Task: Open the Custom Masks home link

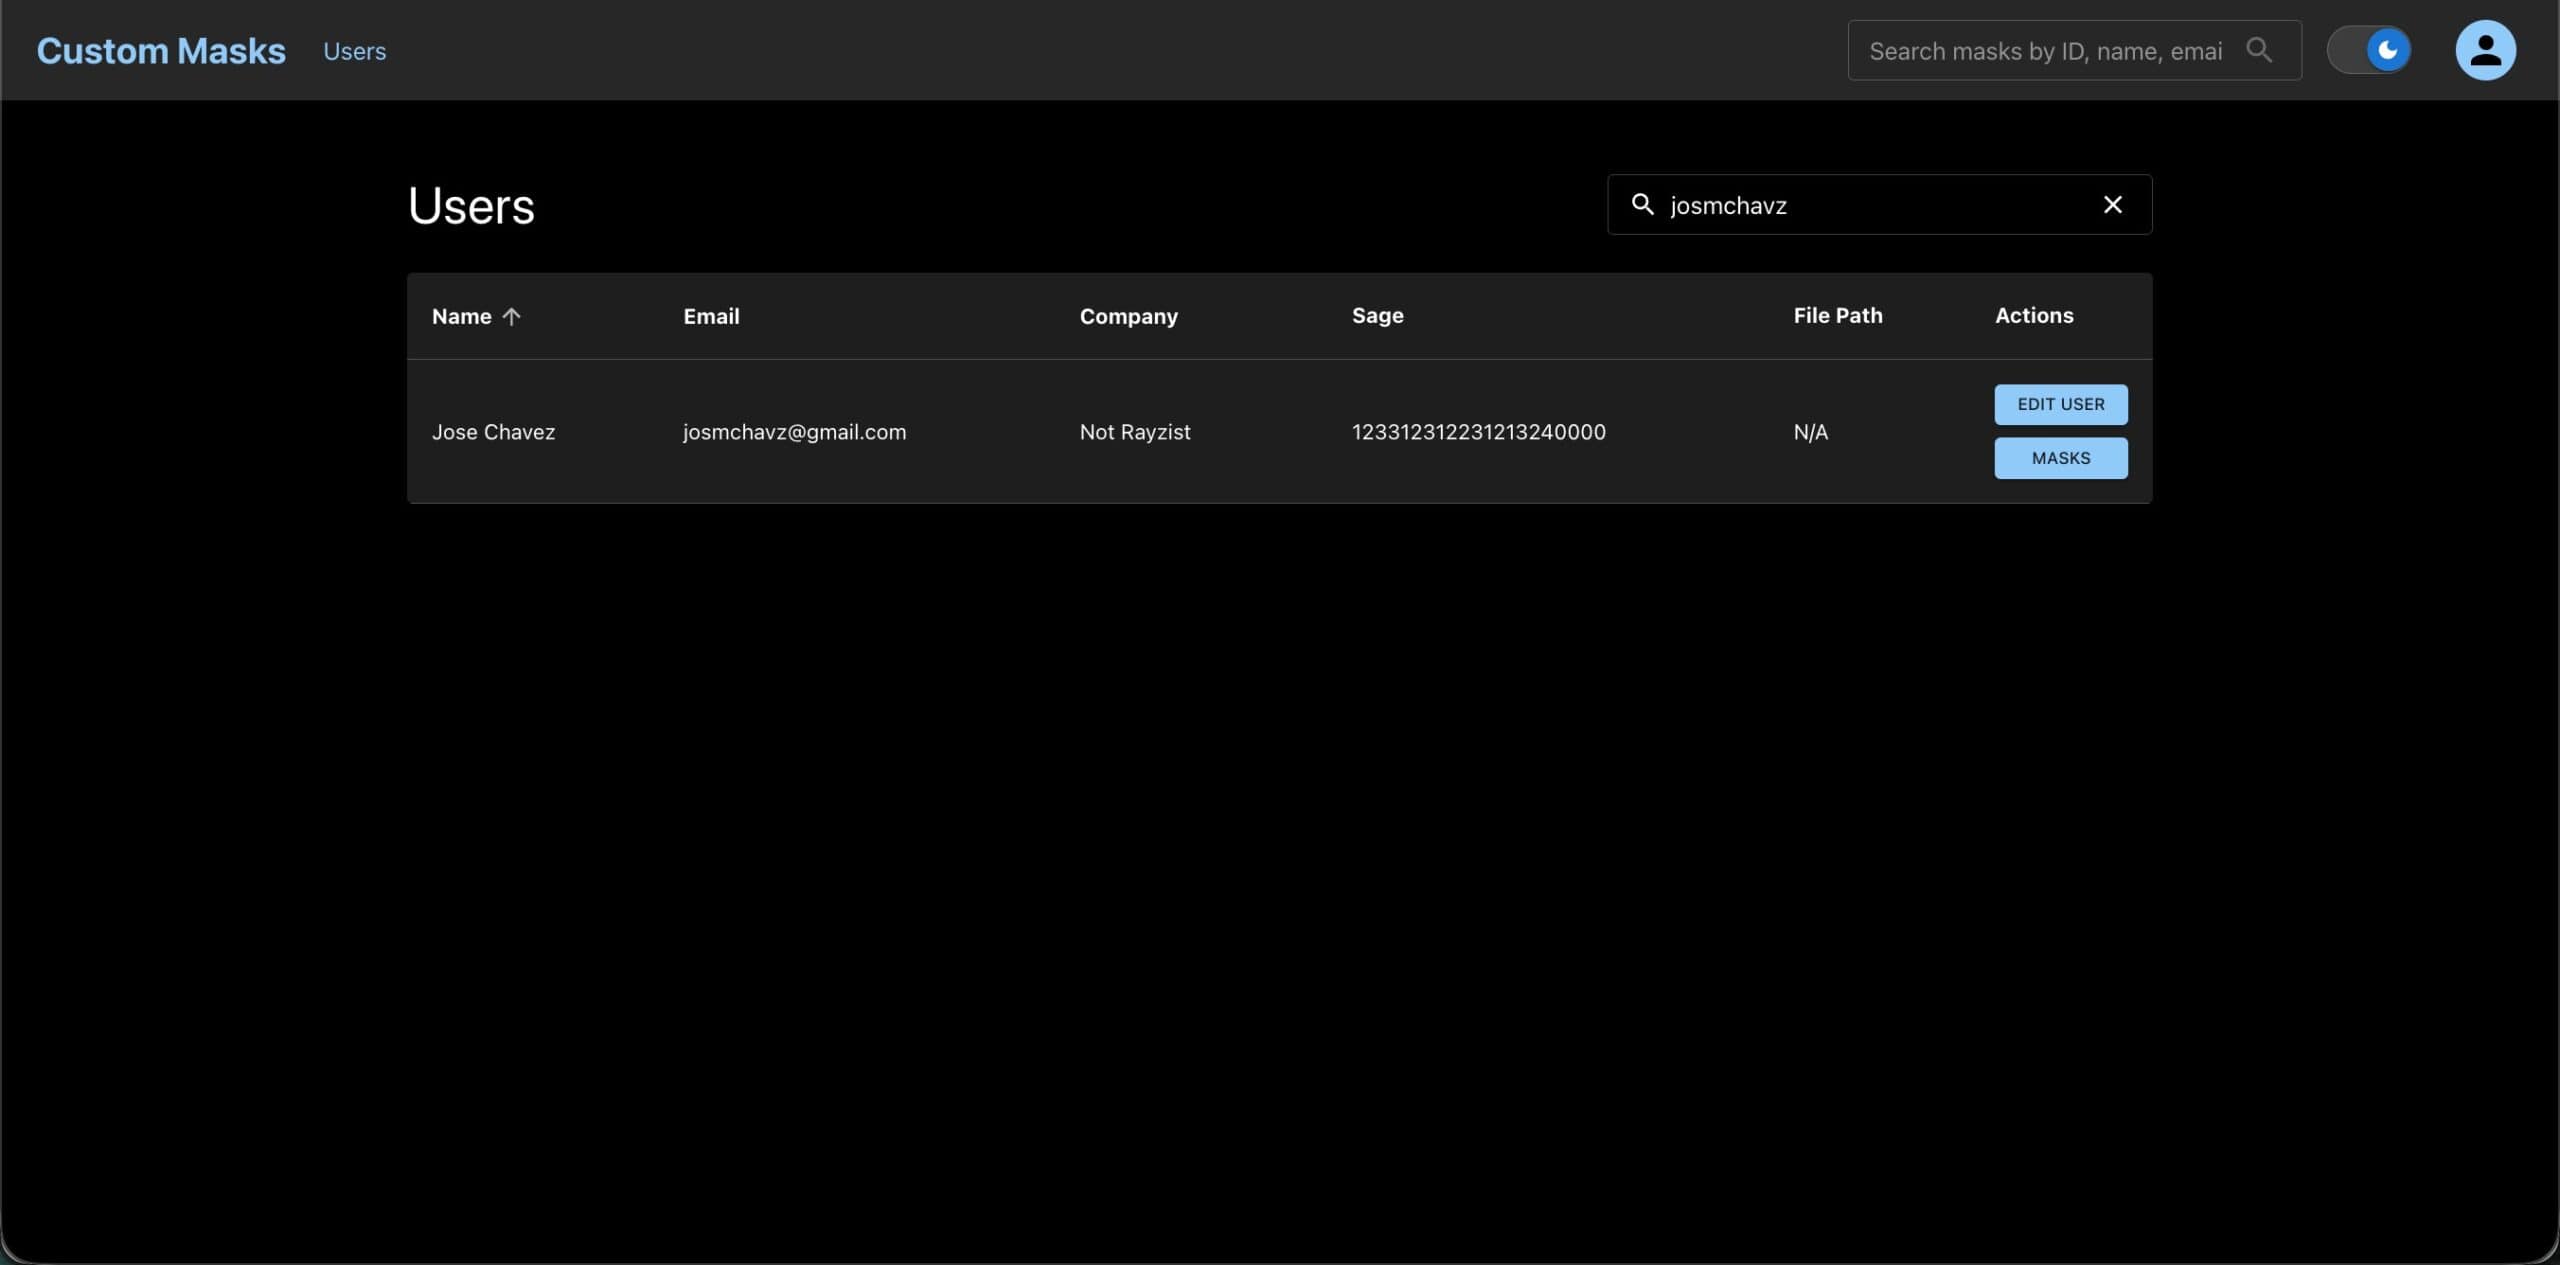Action: click(161, 51)
